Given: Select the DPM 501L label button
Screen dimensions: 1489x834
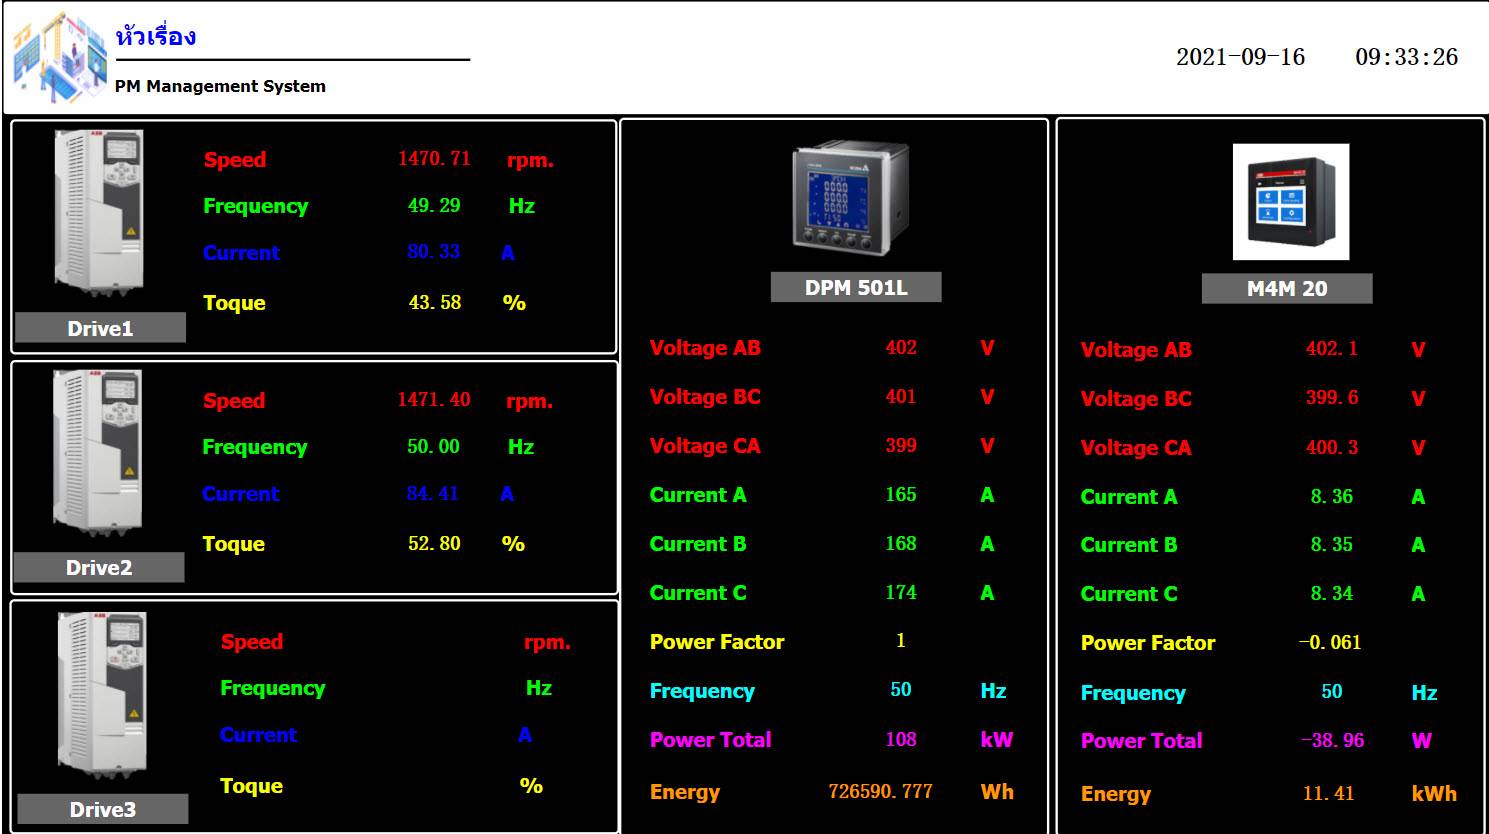Looking at the screenshot, I should pyautogui.click(x=856, y=288).
